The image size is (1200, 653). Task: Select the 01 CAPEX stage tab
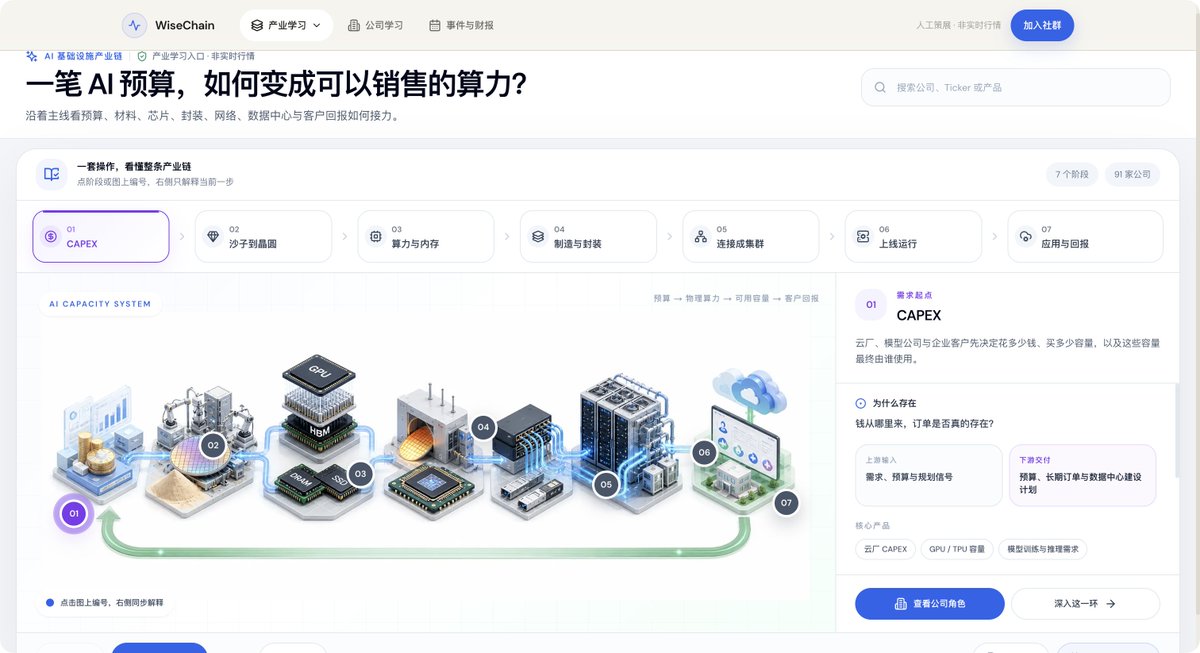pyautogui.click(x=101, y=236)
